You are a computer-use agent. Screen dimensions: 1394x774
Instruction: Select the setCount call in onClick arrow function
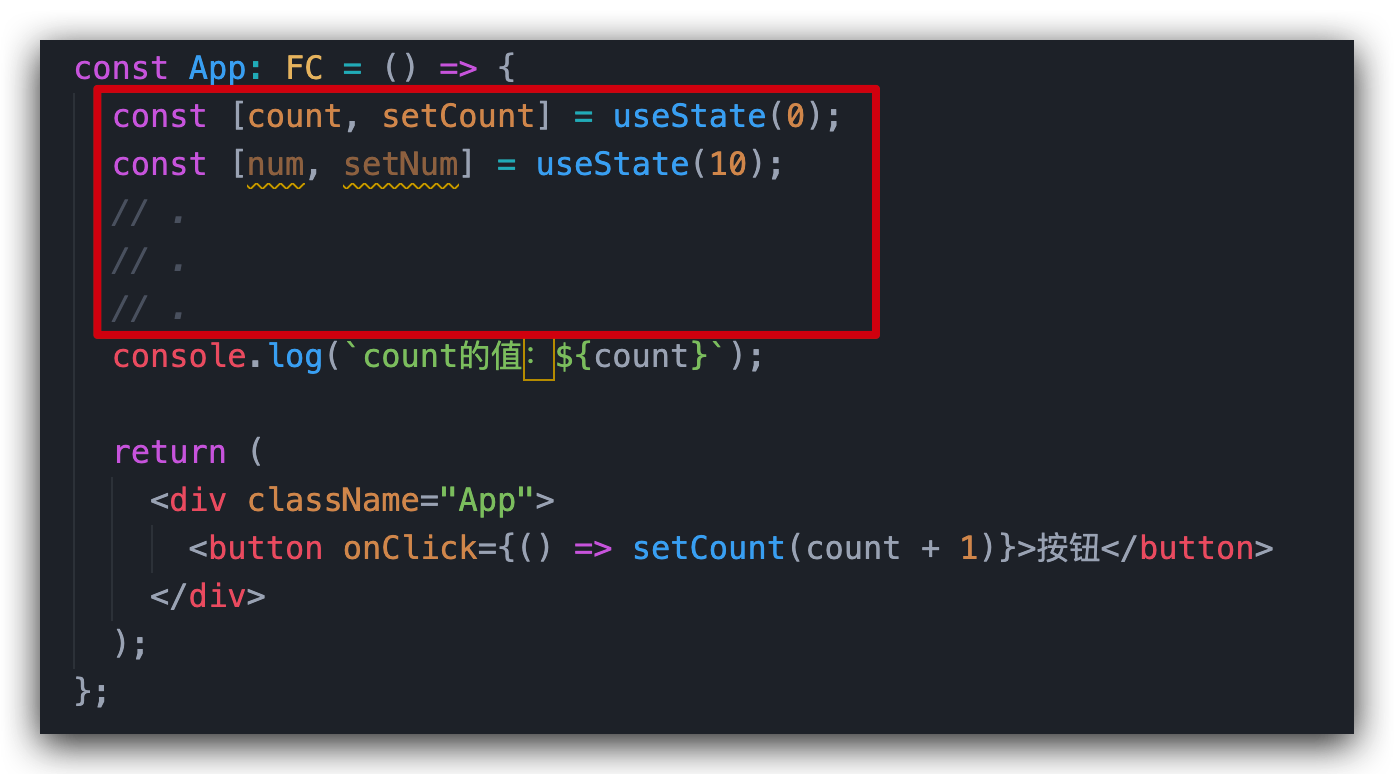coord(708,547)
